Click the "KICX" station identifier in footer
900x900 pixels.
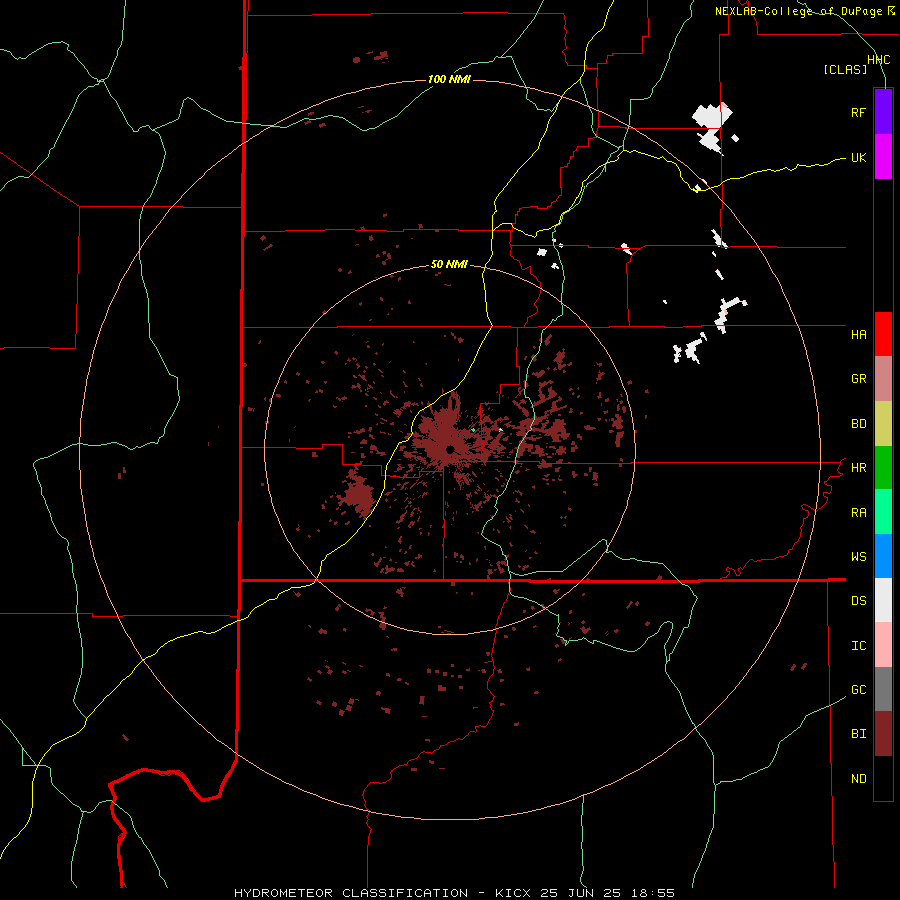pos(513,893)
